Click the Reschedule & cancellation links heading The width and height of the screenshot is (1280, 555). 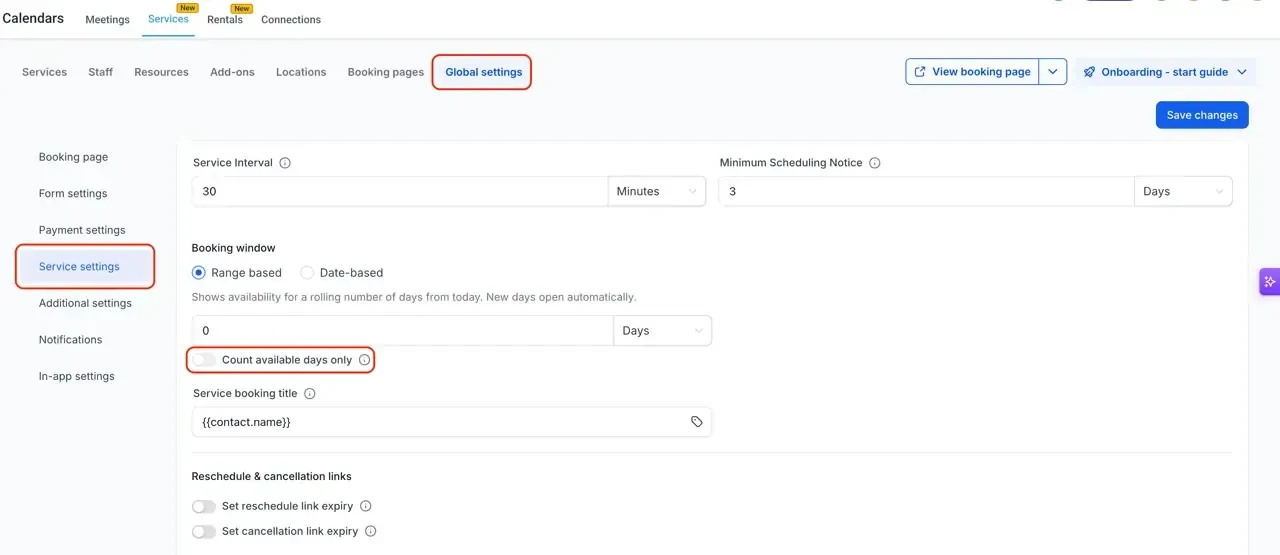pos(272,476)
